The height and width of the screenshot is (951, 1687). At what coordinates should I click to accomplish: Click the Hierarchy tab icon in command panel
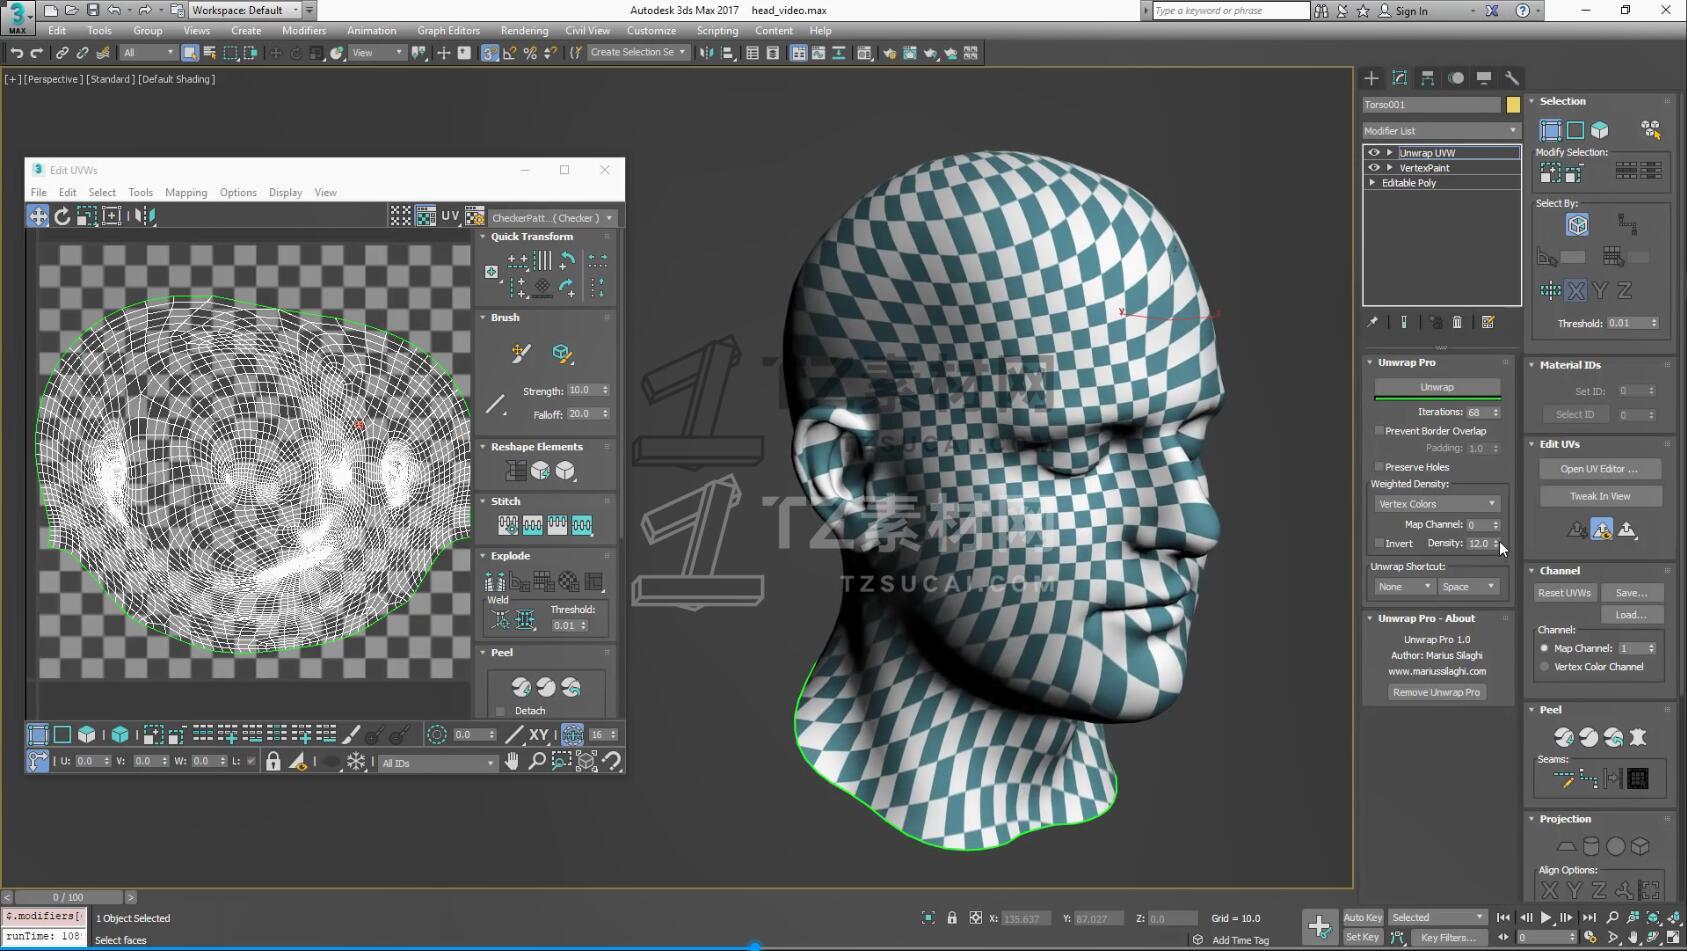point(1427,78)
